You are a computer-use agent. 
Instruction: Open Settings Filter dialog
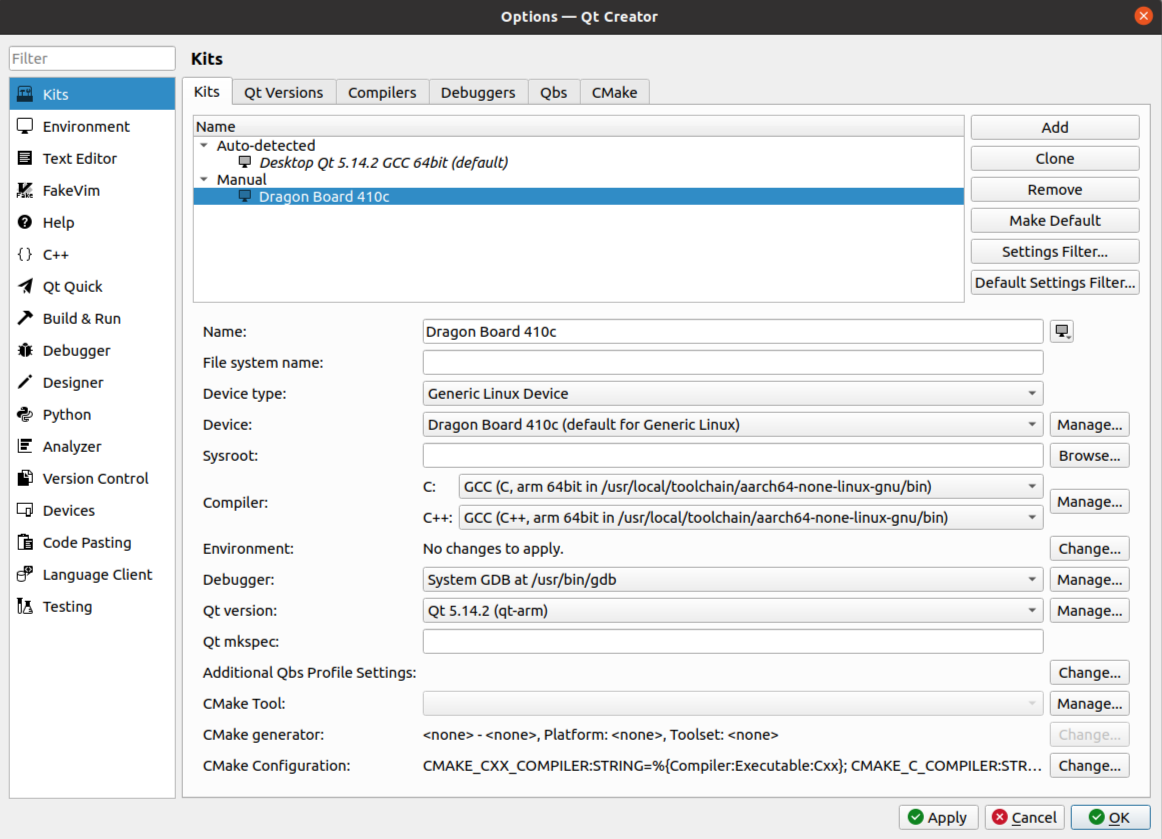coord(1055,252)
